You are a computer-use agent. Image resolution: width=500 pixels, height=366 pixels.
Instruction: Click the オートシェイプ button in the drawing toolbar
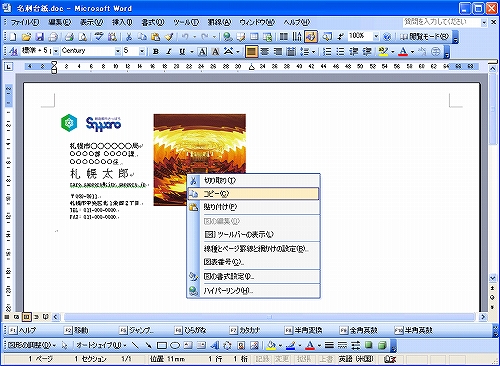click(101, 345)
